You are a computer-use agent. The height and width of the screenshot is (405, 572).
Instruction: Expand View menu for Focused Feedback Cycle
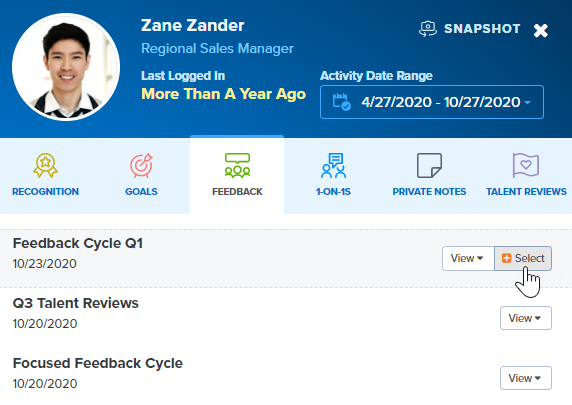tap(526, 378)
